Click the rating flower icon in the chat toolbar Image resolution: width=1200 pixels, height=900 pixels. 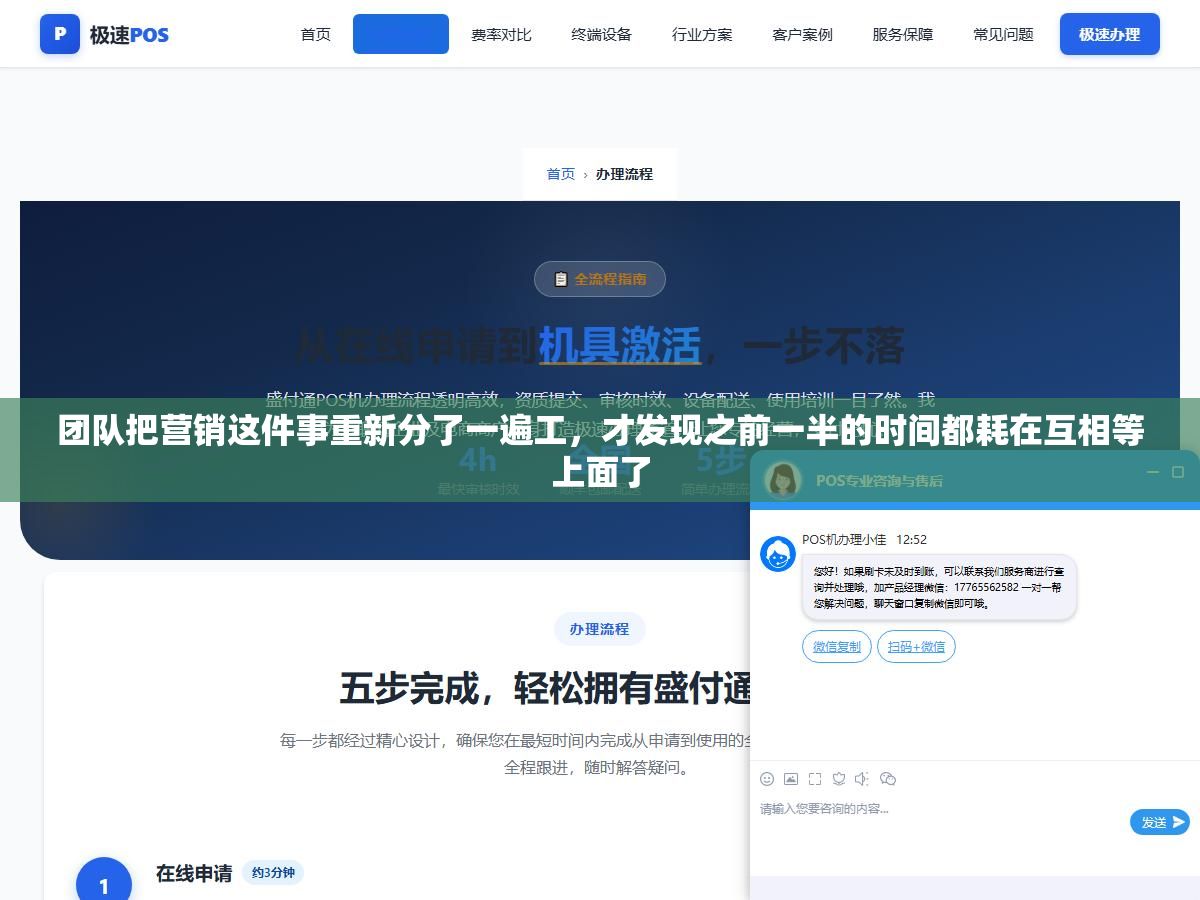click(839, 779)
